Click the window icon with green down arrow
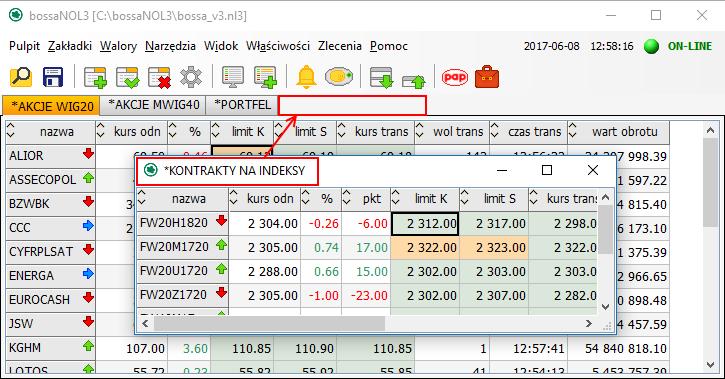Viewport: 725px width, 379px height. (381, 77)
